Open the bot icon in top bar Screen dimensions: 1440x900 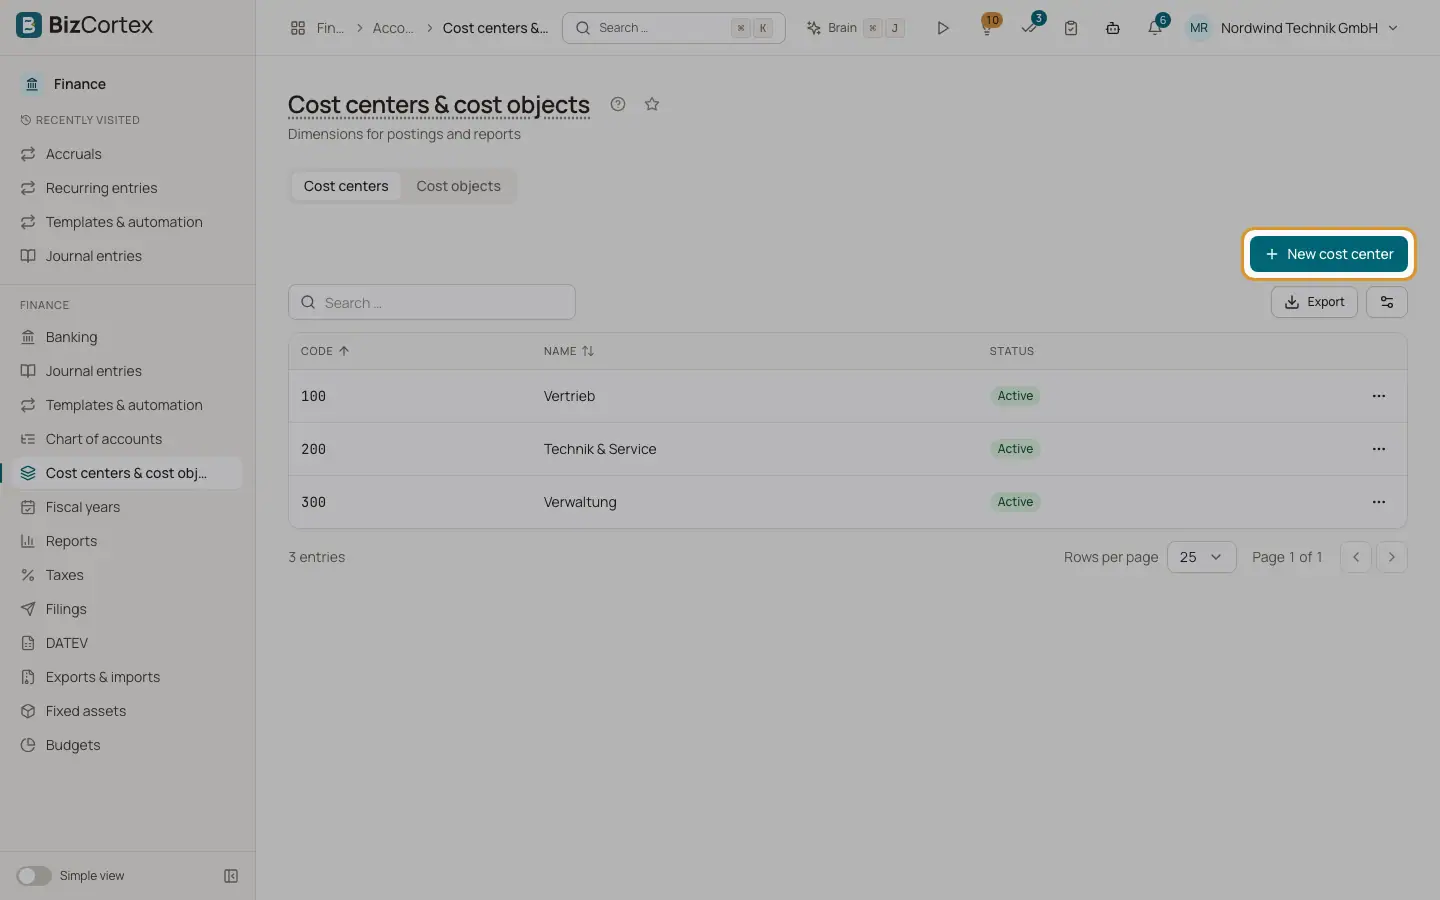click(1113, 28)
